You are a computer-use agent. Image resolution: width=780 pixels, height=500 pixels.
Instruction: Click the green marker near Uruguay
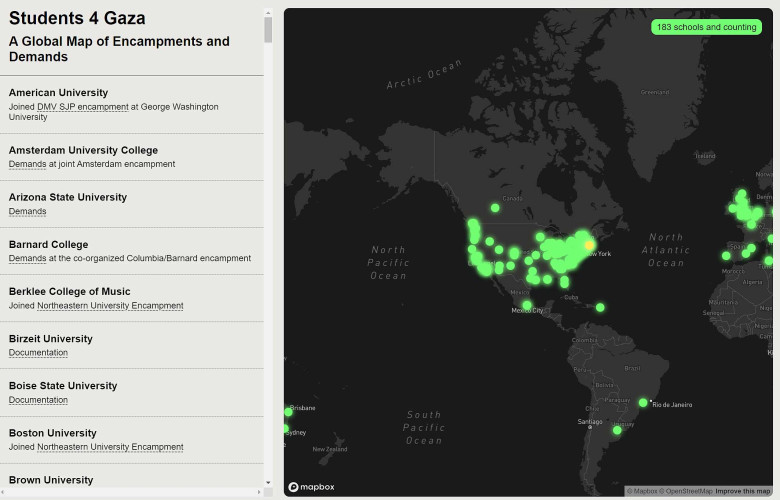click(x=617, y=430)
